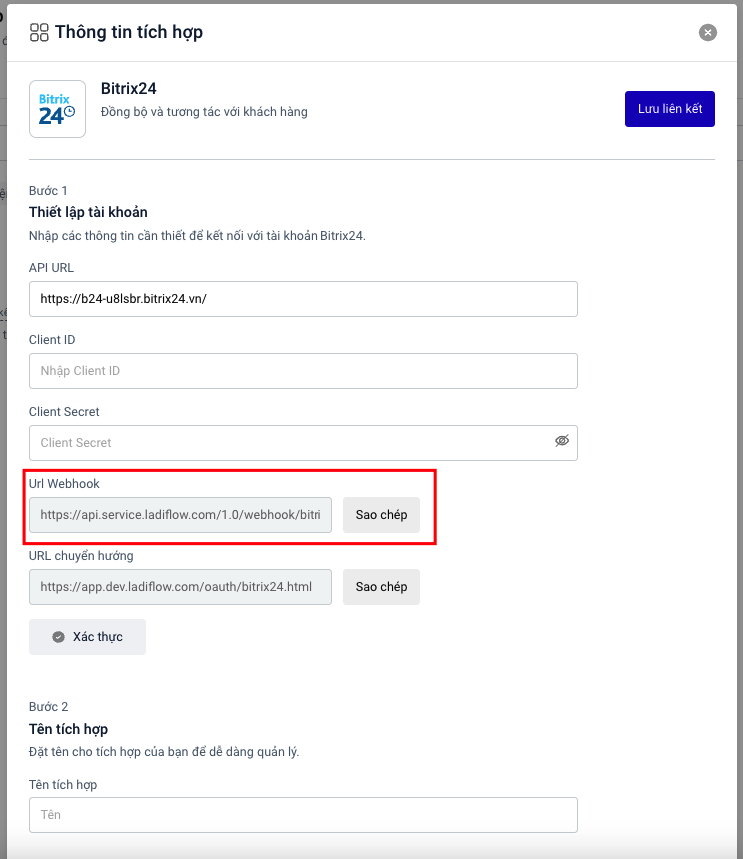Select the Client Secret input field
This screenshot has width=743, height=859.
click(290, 443)
